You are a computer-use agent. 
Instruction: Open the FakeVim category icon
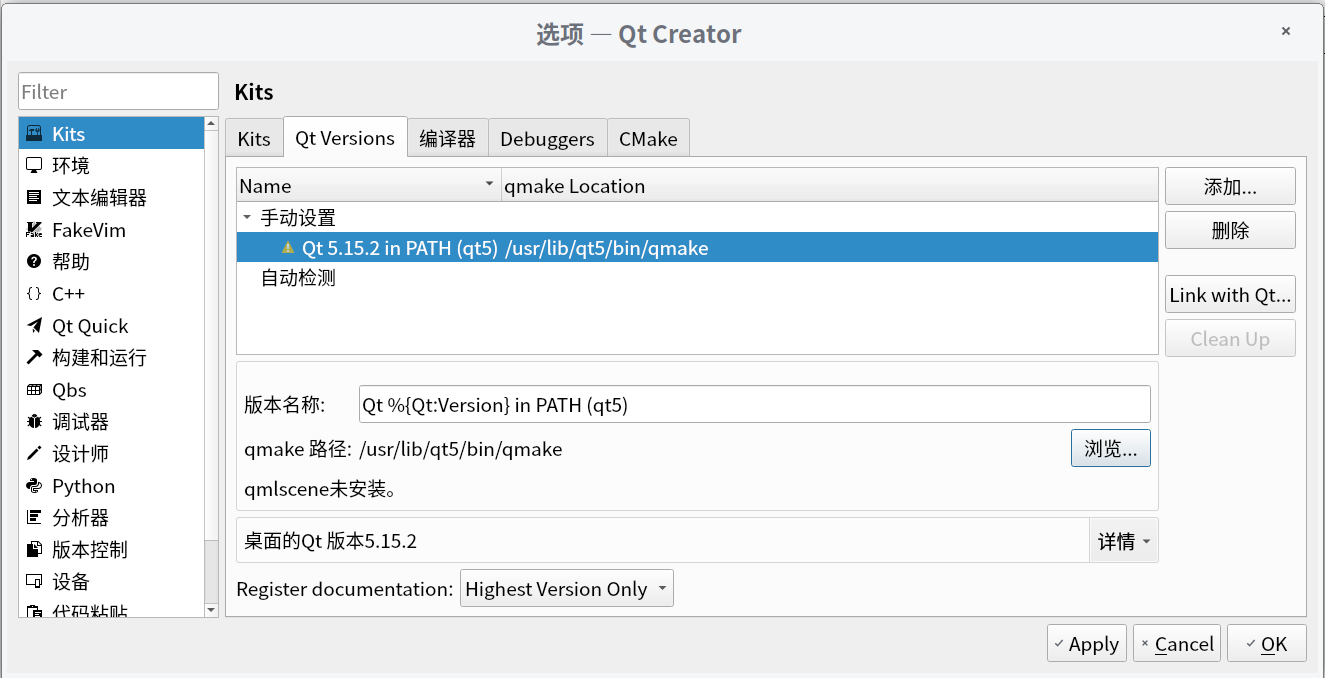(x=34, y=230)
